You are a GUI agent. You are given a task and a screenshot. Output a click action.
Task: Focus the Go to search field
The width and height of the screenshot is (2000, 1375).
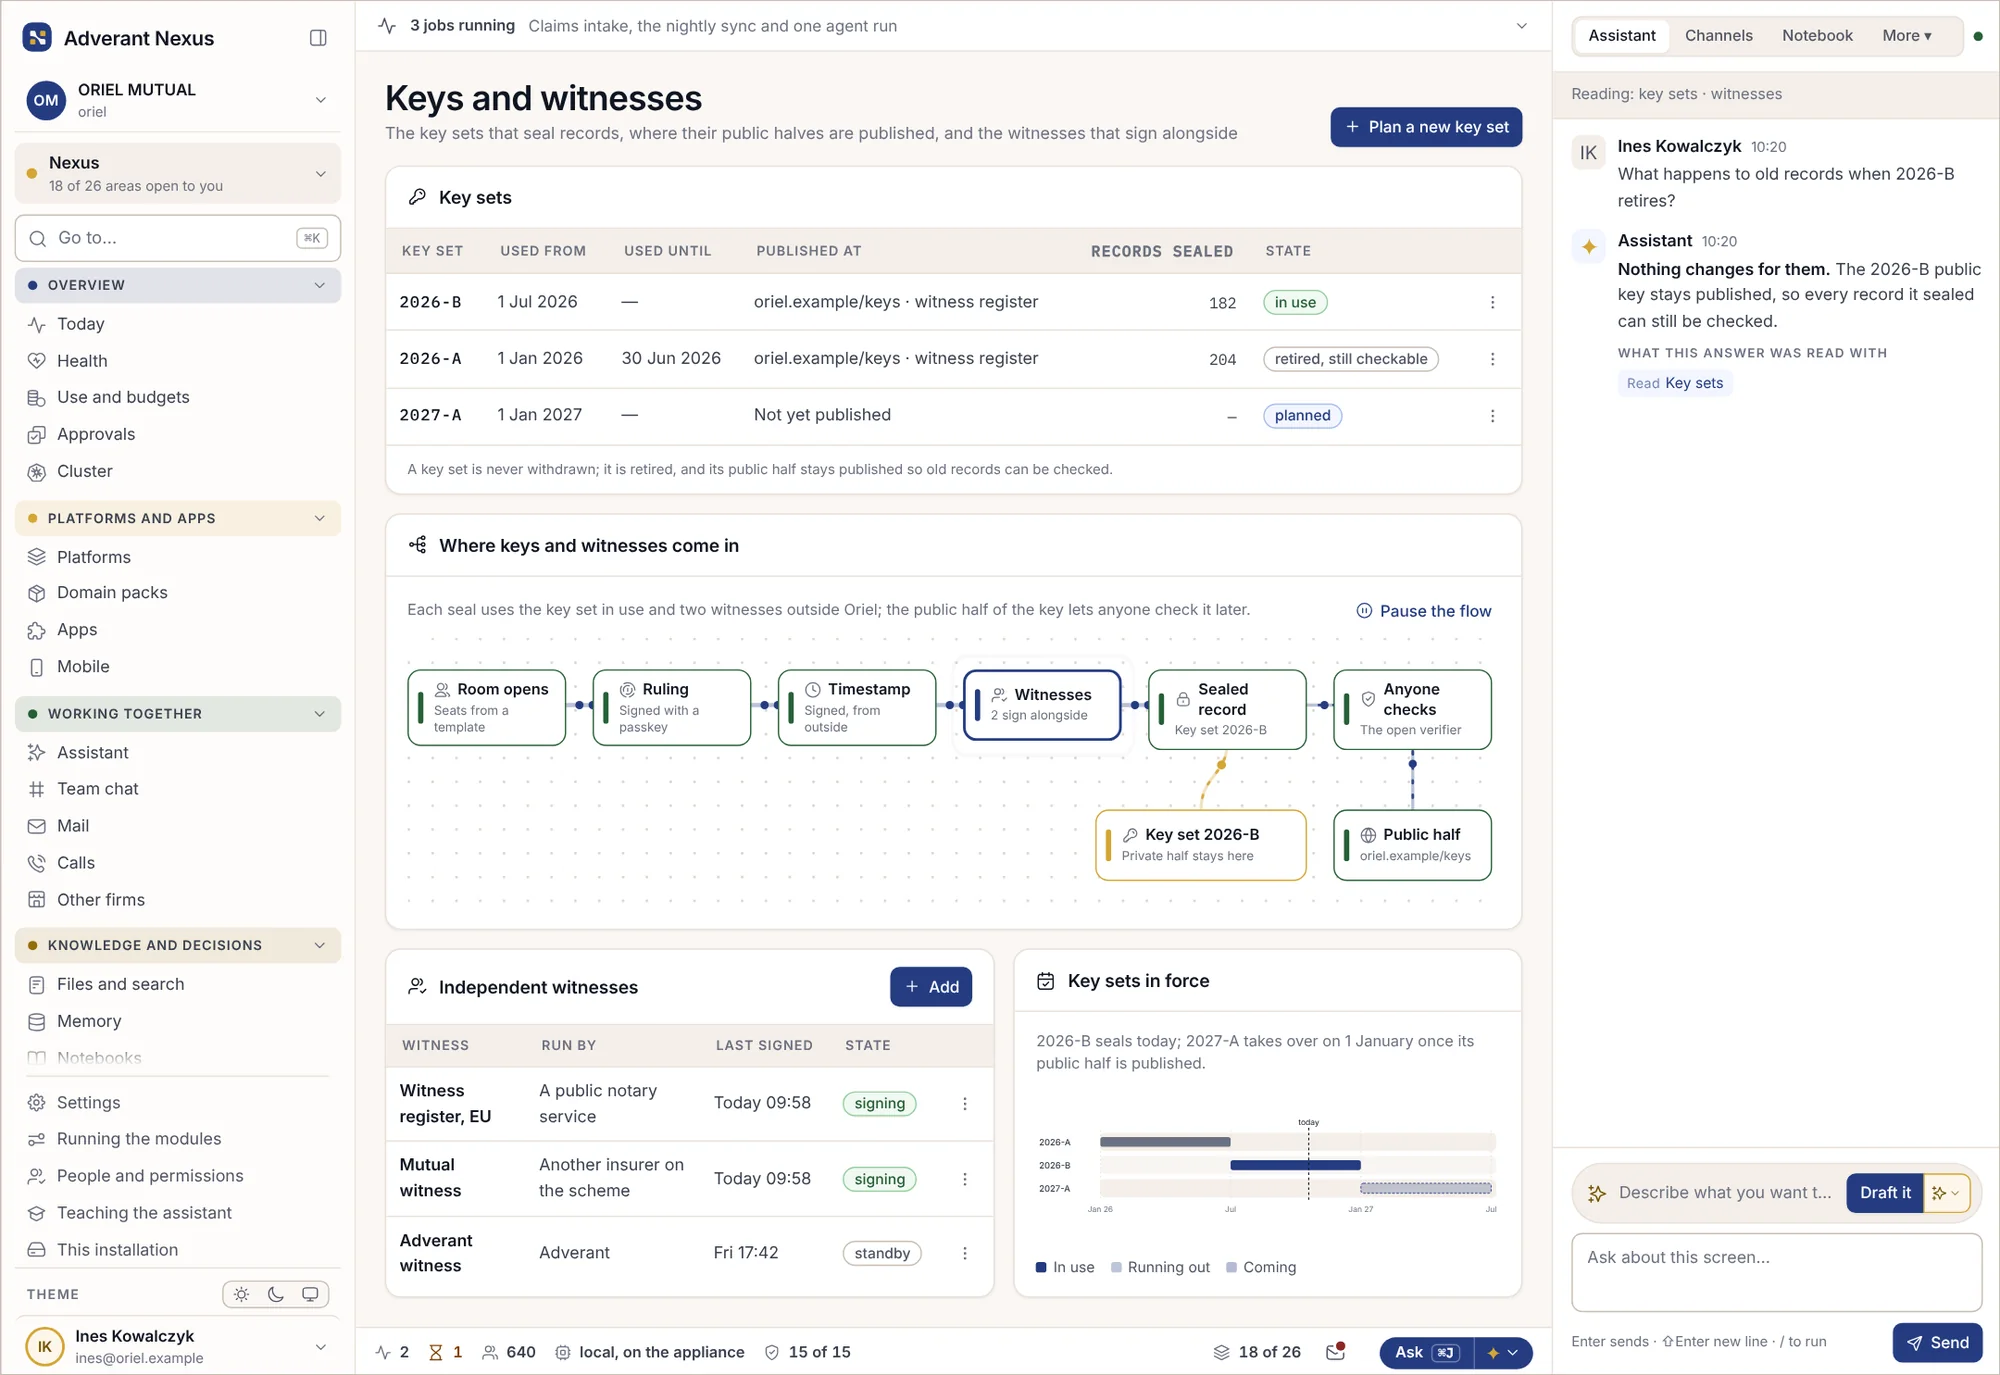[178, 238]
